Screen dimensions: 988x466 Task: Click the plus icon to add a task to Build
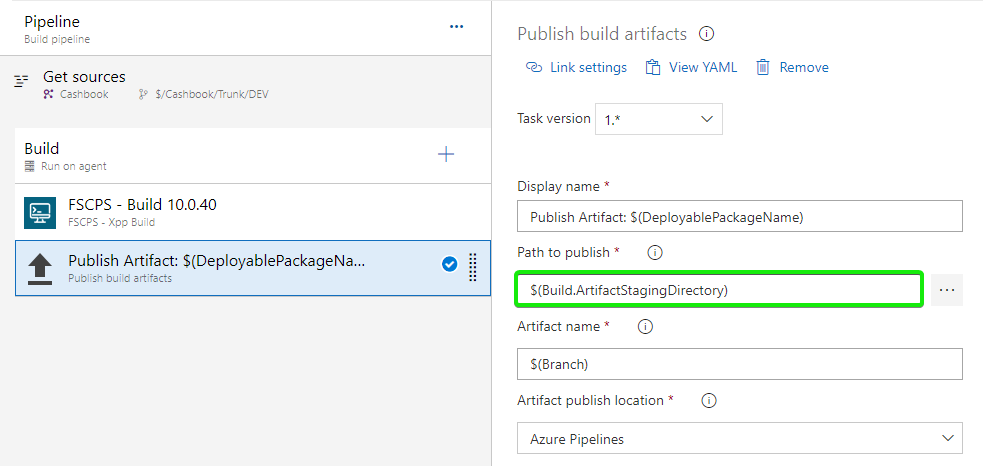tap(446, 154)
